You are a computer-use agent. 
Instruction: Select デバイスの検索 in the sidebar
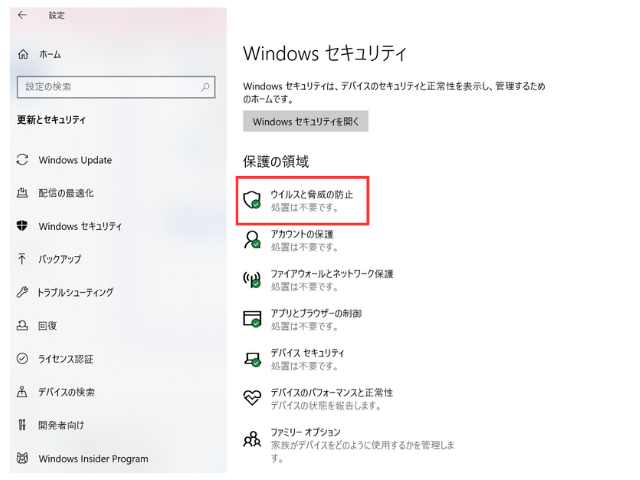(66, 392)
